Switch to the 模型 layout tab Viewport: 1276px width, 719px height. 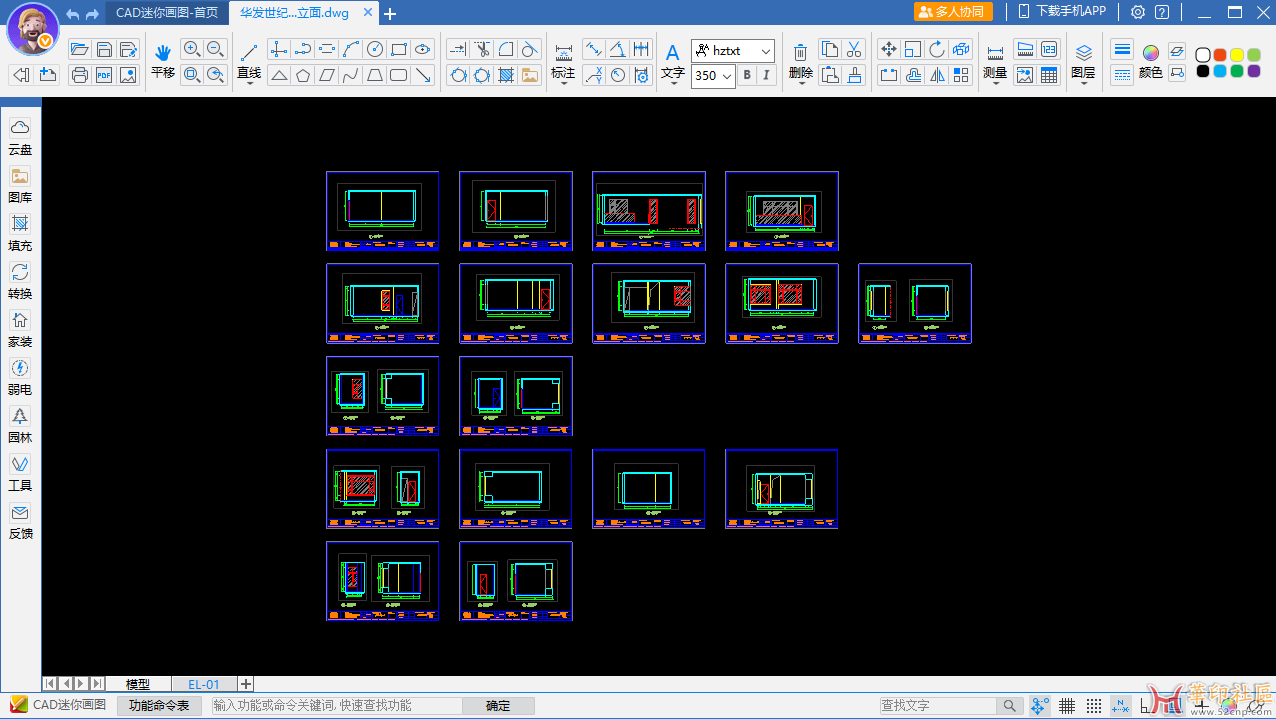pos(138,684)
